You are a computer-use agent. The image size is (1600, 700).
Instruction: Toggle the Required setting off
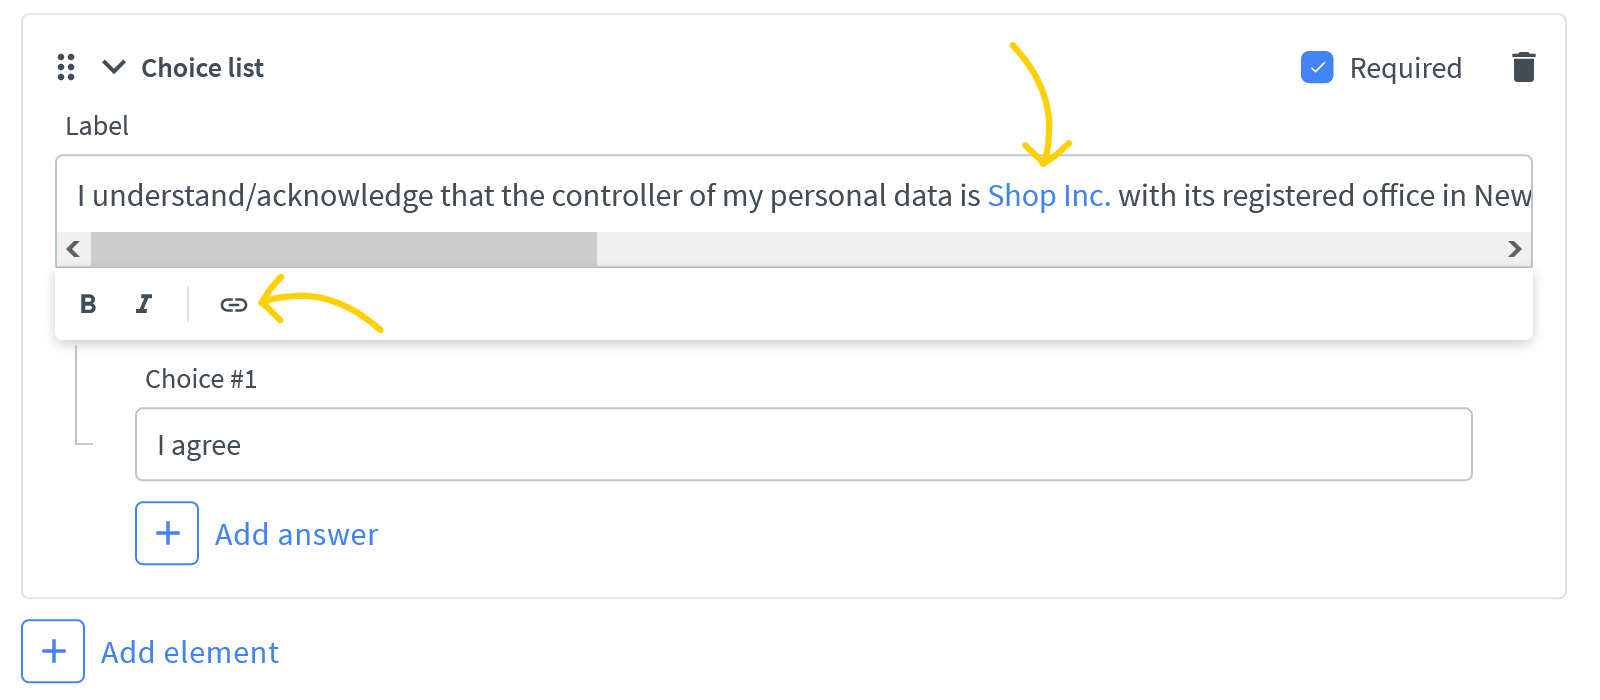coord(1319,67)
